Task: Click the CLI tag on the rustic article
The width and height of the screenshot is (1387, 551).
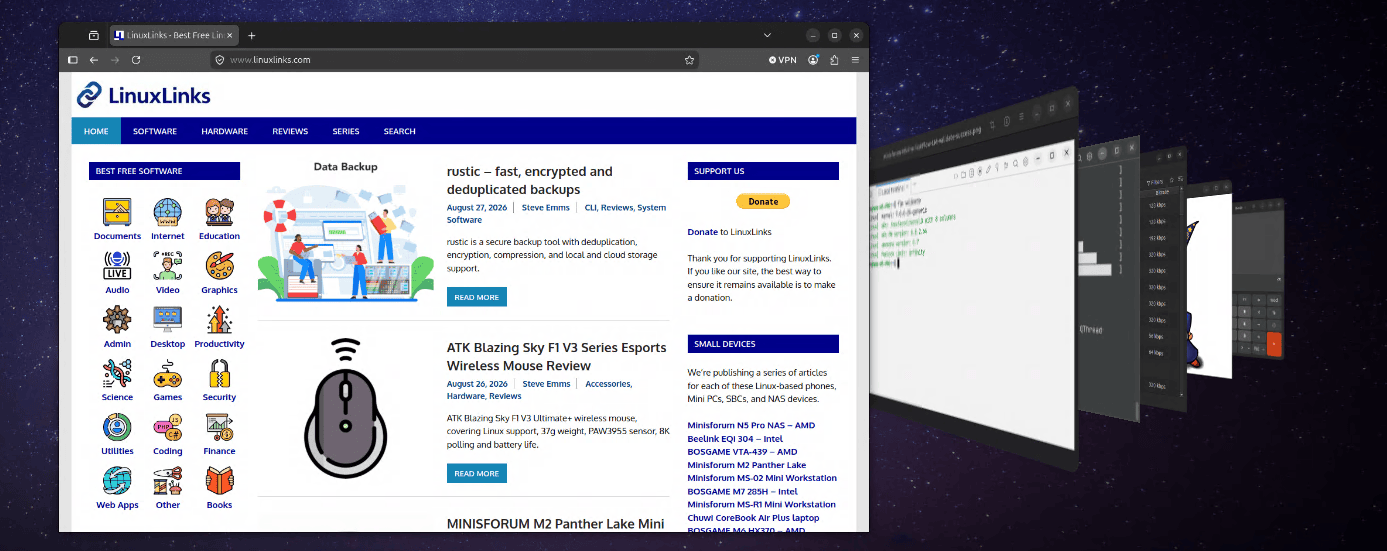Action: point(590,207)
